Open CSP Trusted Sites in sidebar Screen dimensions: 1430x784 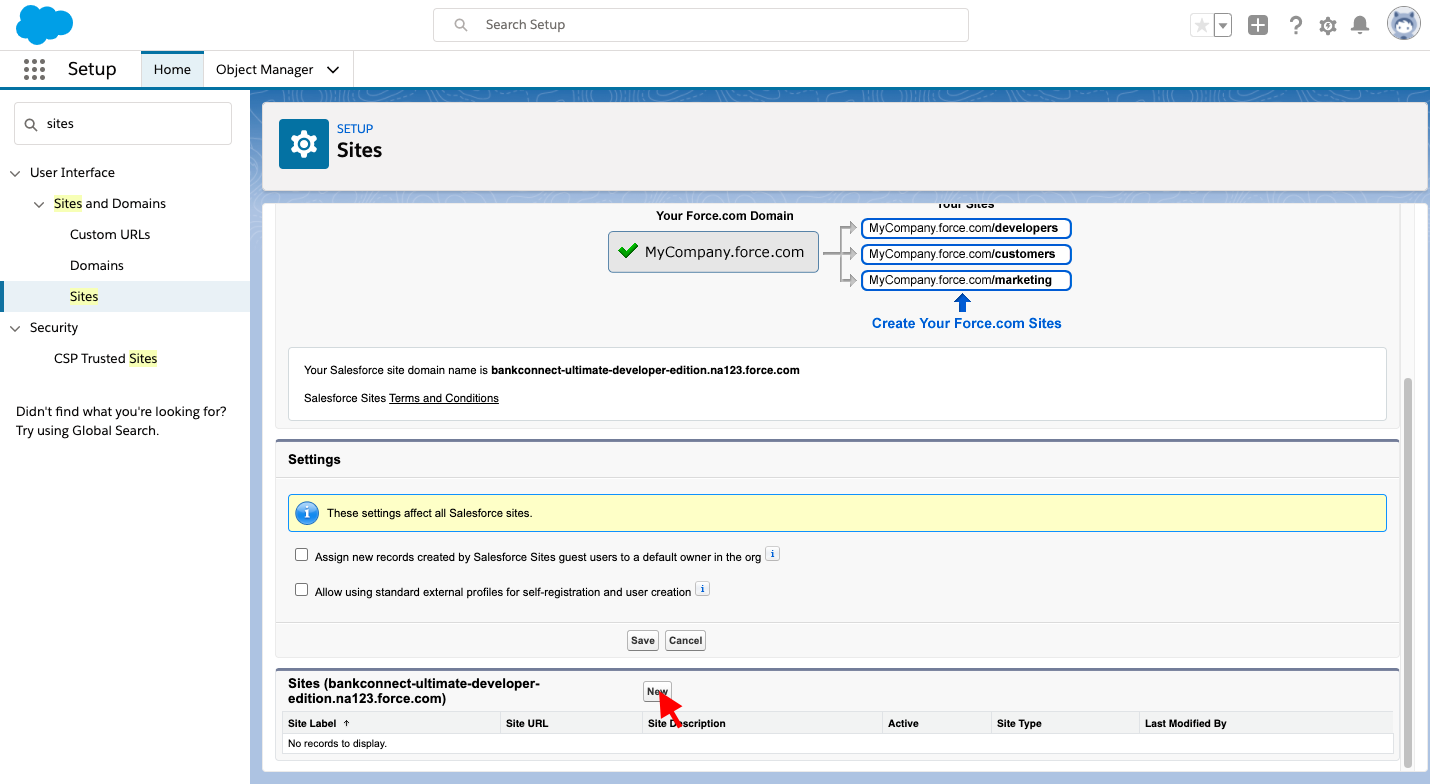pyautogui.click(x=106, y=359)
